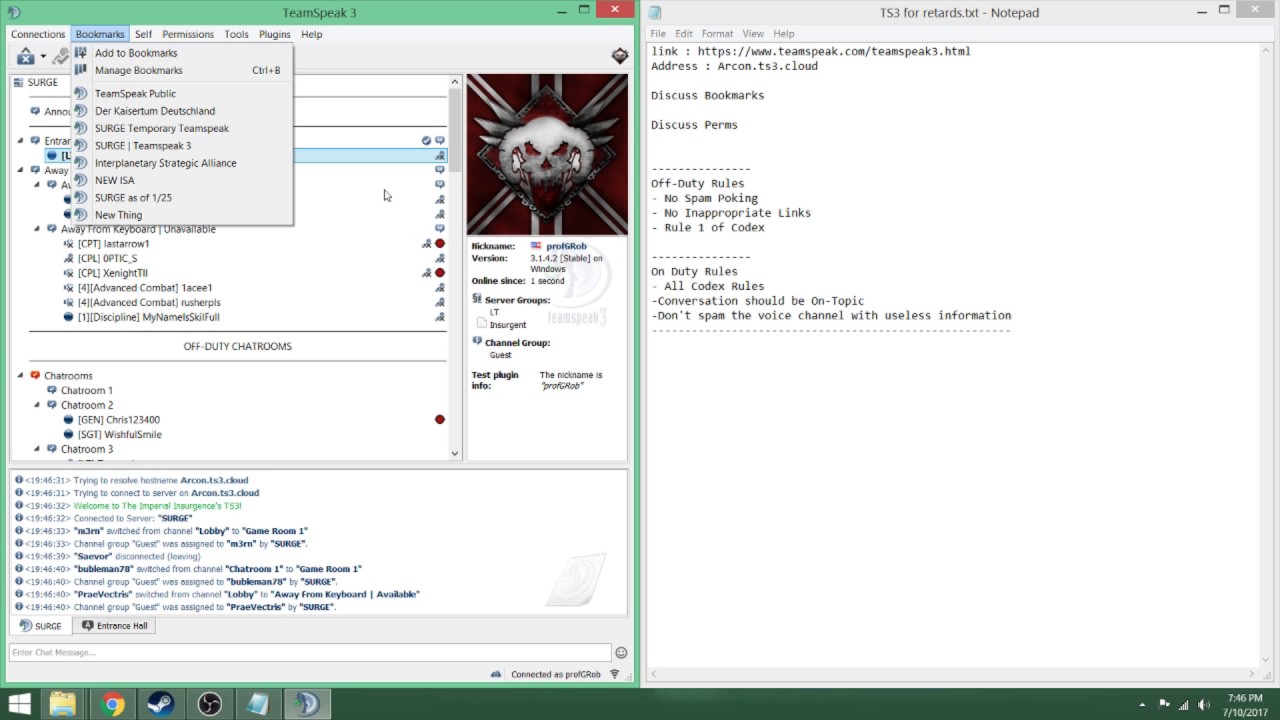Collapse the Entrance Hall channel
1280x720 pixels.
[x=20, y=141]
